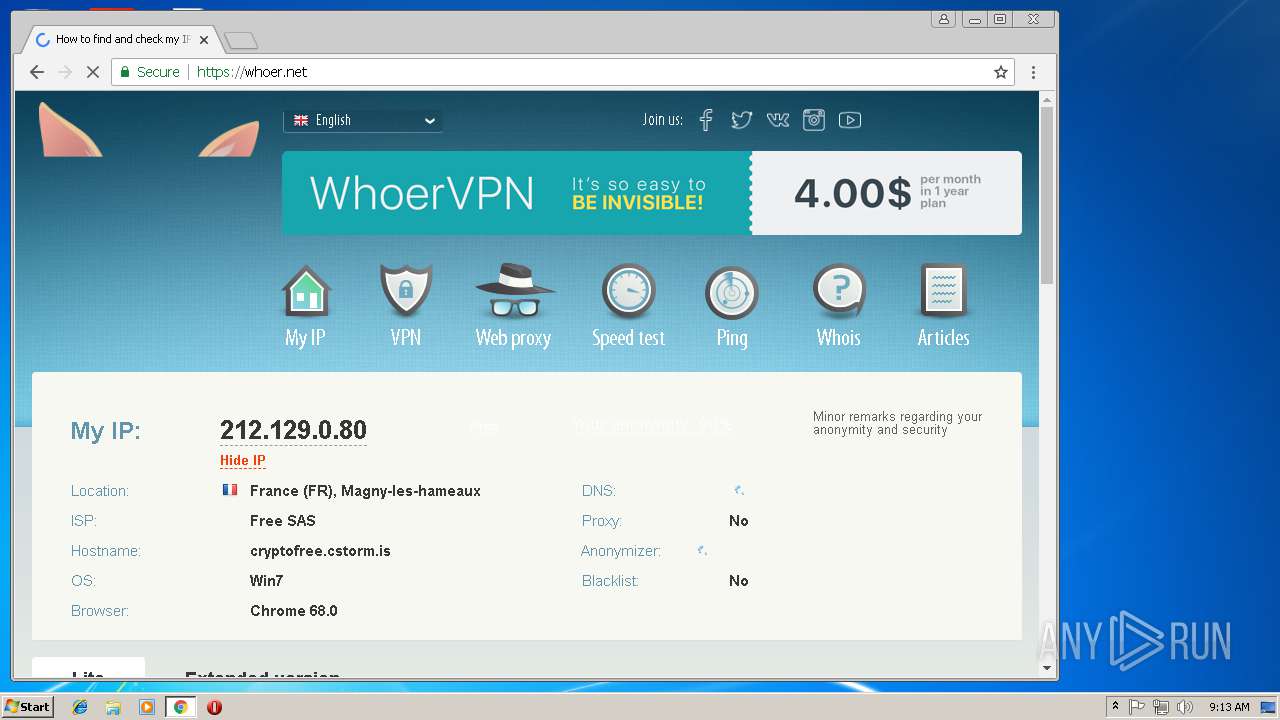Viewport: 1280px width, 720px height.
Task: Open the Web proxy hat icon
Action: tap(514, 292)
